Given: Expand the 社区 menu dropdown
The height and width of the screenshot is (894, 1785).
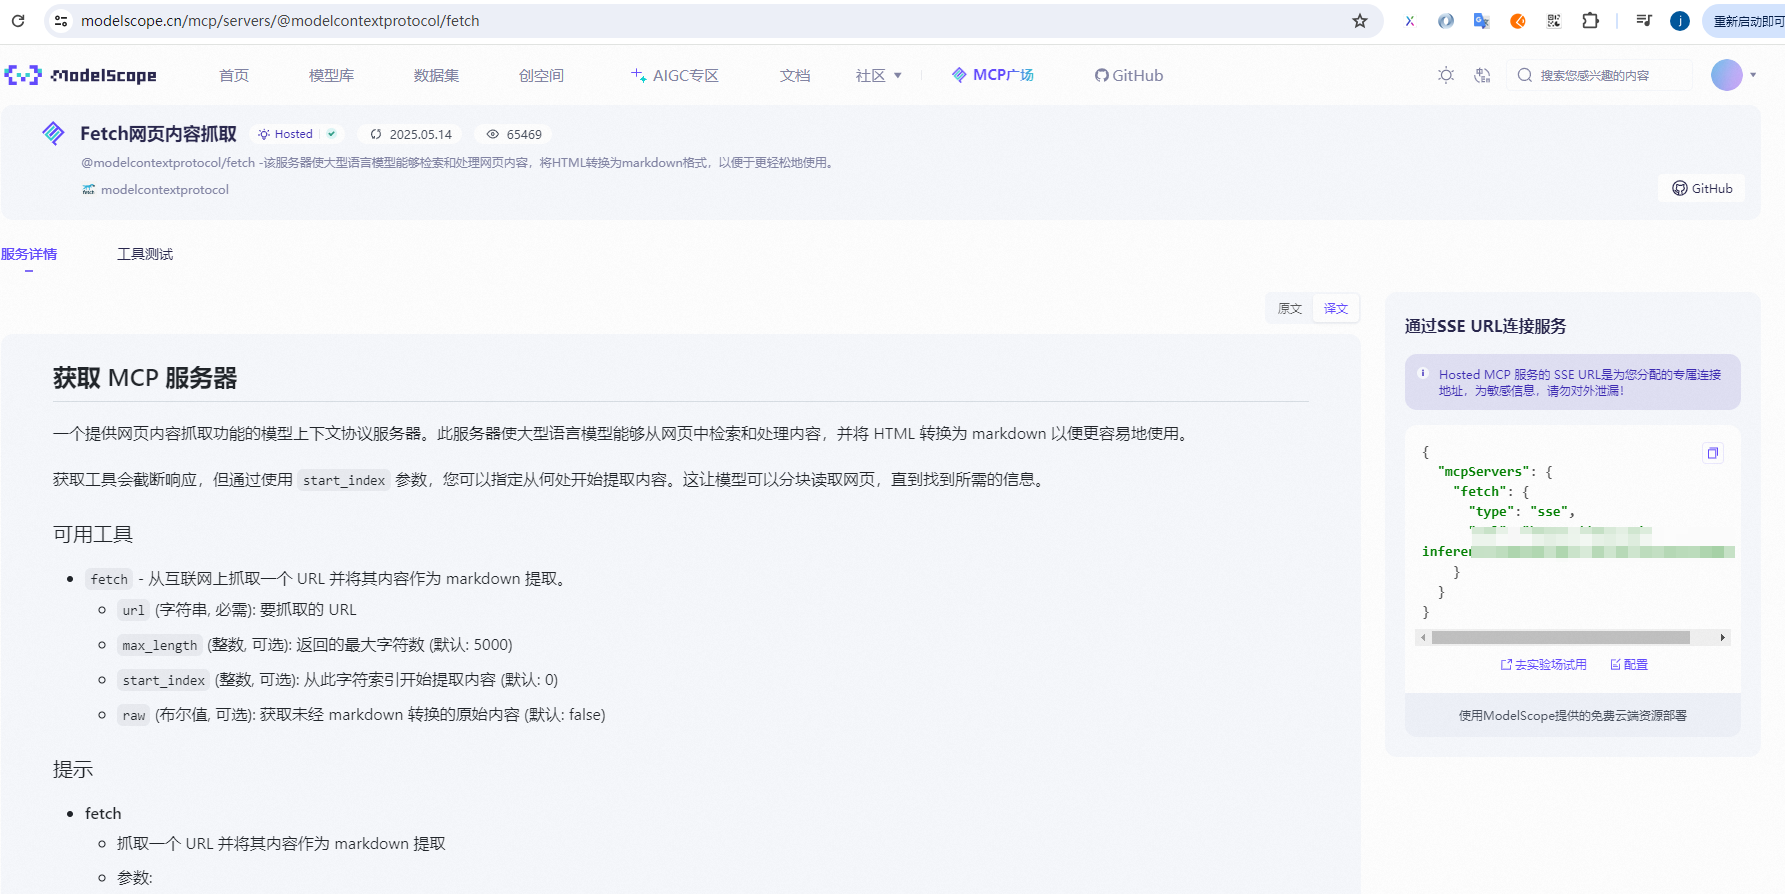Looking at the screenshot, I should click(x=879, y=75).
